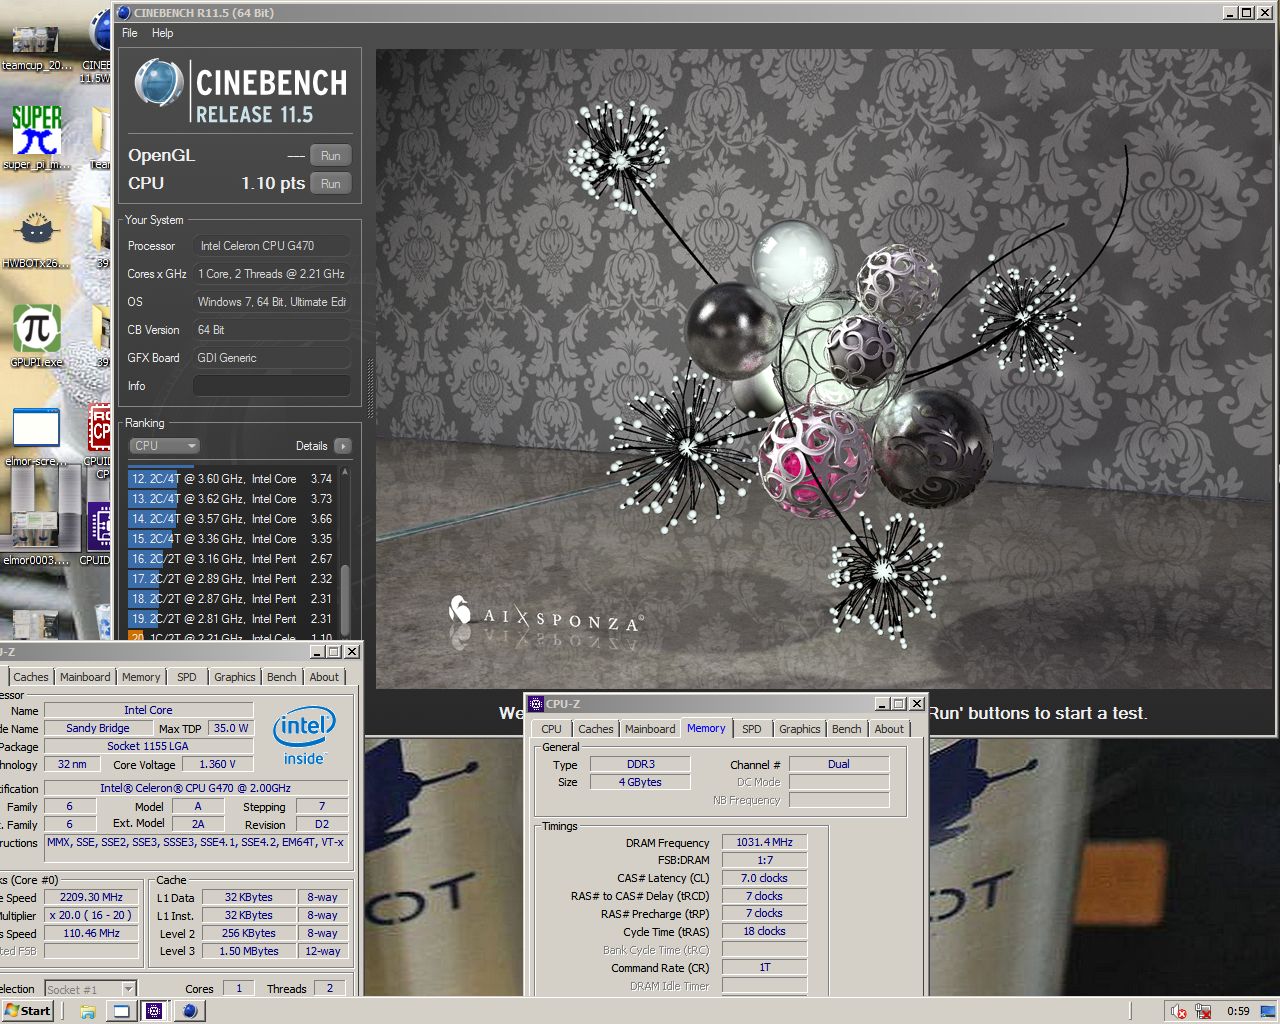The image size is (1280, 1024).
Task: Switch to Memory tab in left CPU-Z window
Action: pos(141,677)
